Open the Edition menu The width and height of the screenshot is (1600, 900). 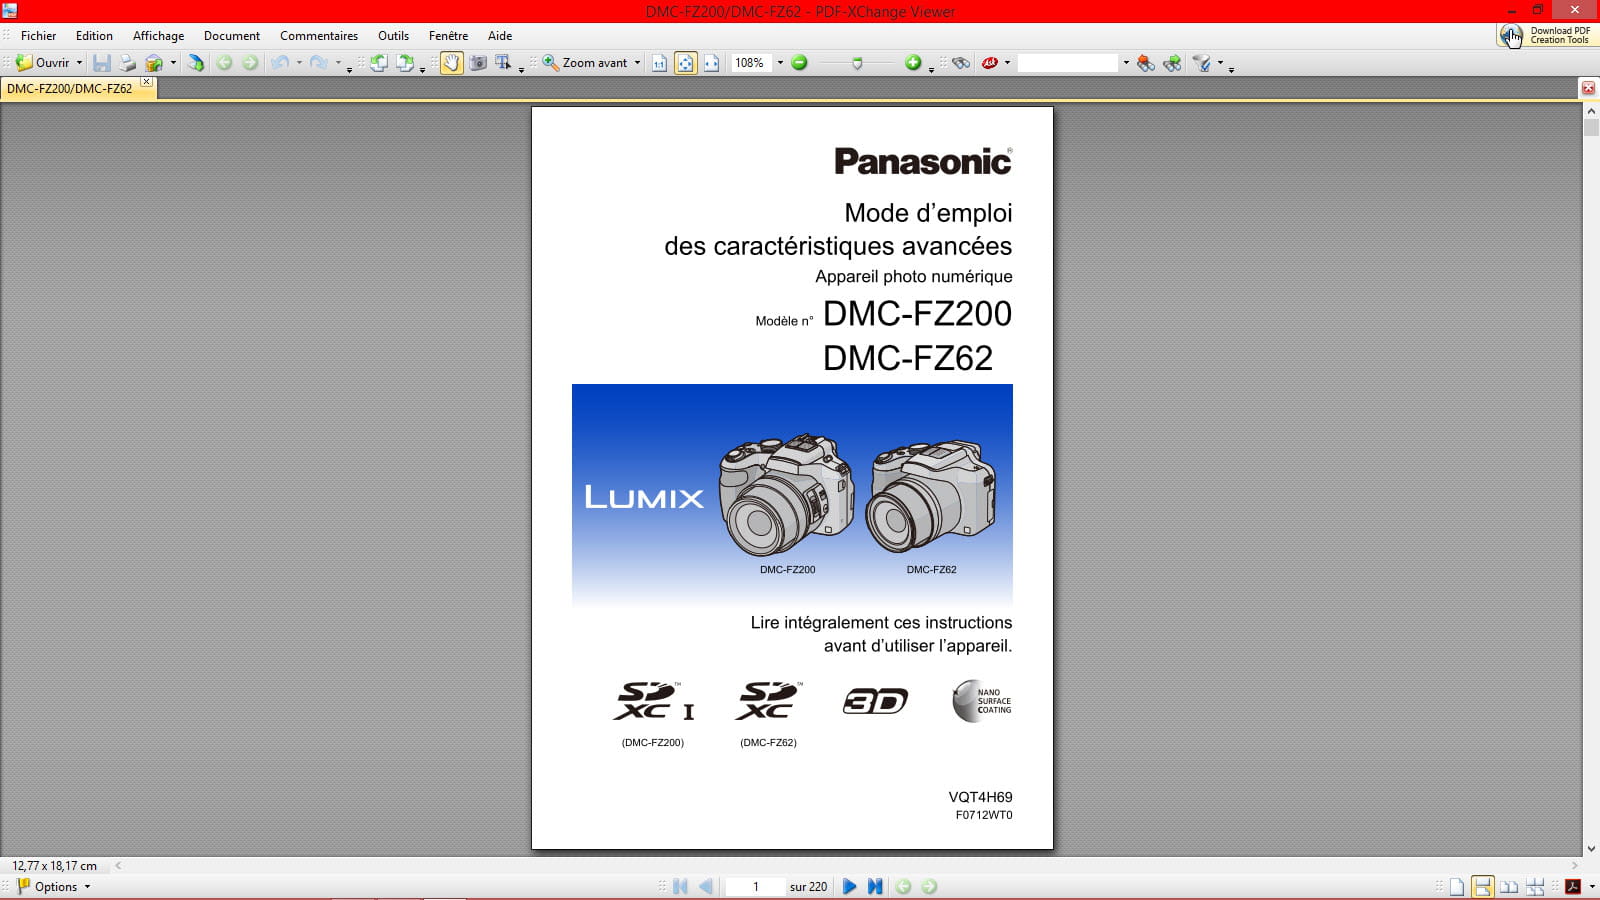tap(94, 36)
